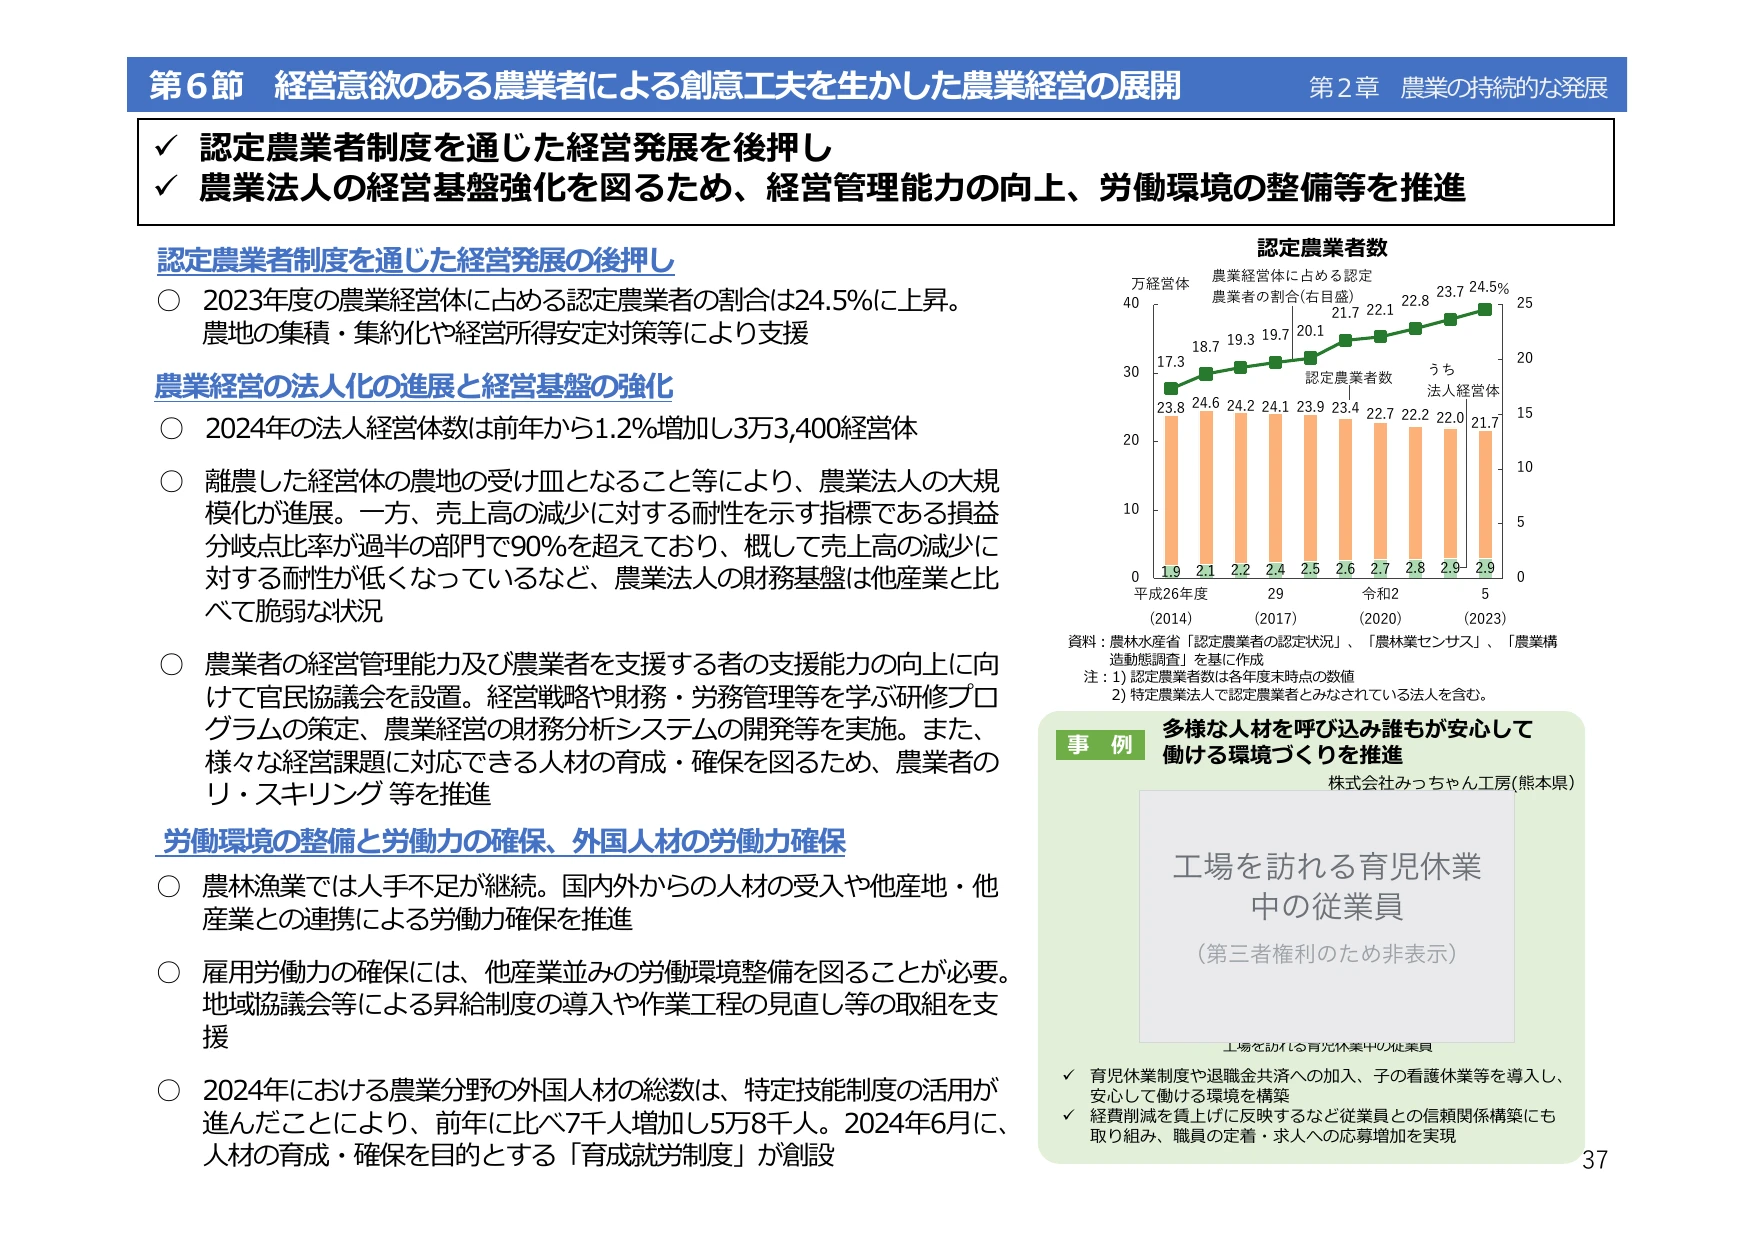Click the 17.3 data label on the line
The height and width of the screenshot is (1241, 1755).
click(x=1170, y=361)
